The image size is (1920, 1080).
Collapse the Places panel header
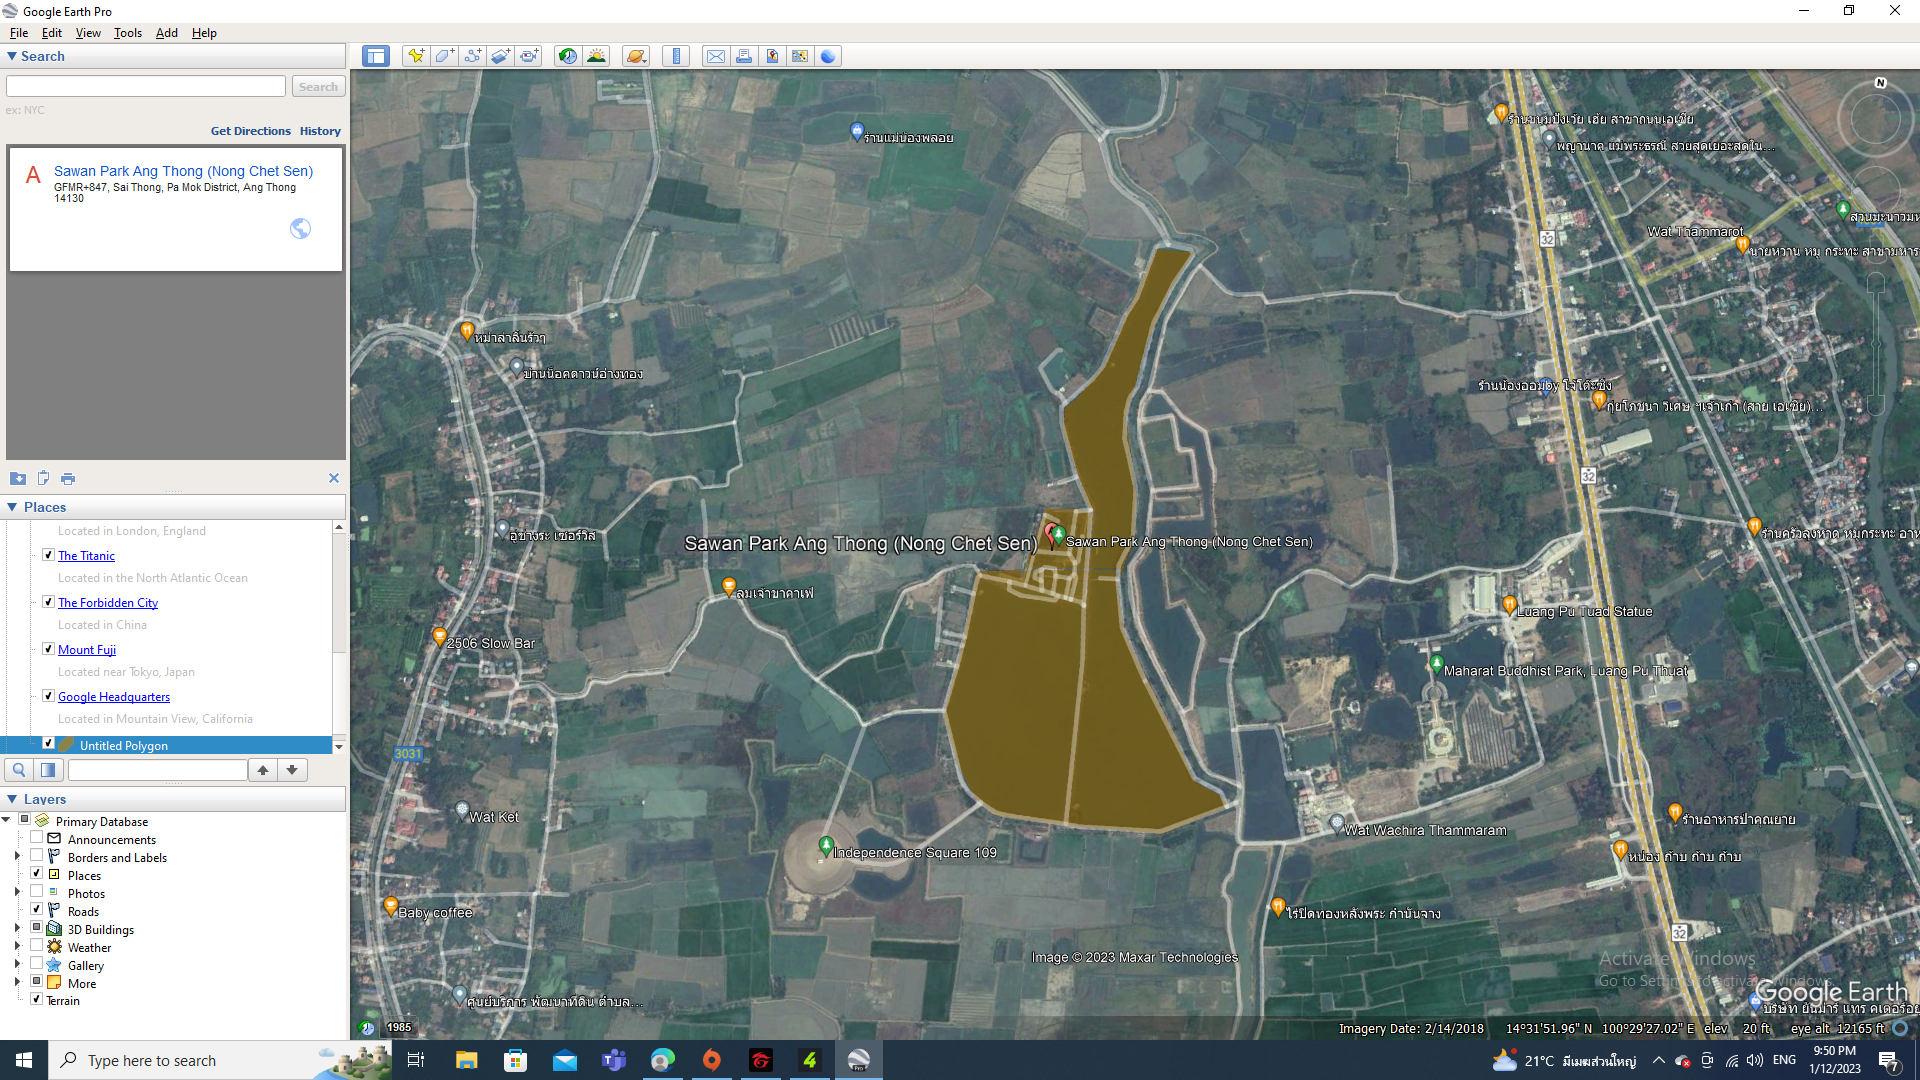coord(12,507)
